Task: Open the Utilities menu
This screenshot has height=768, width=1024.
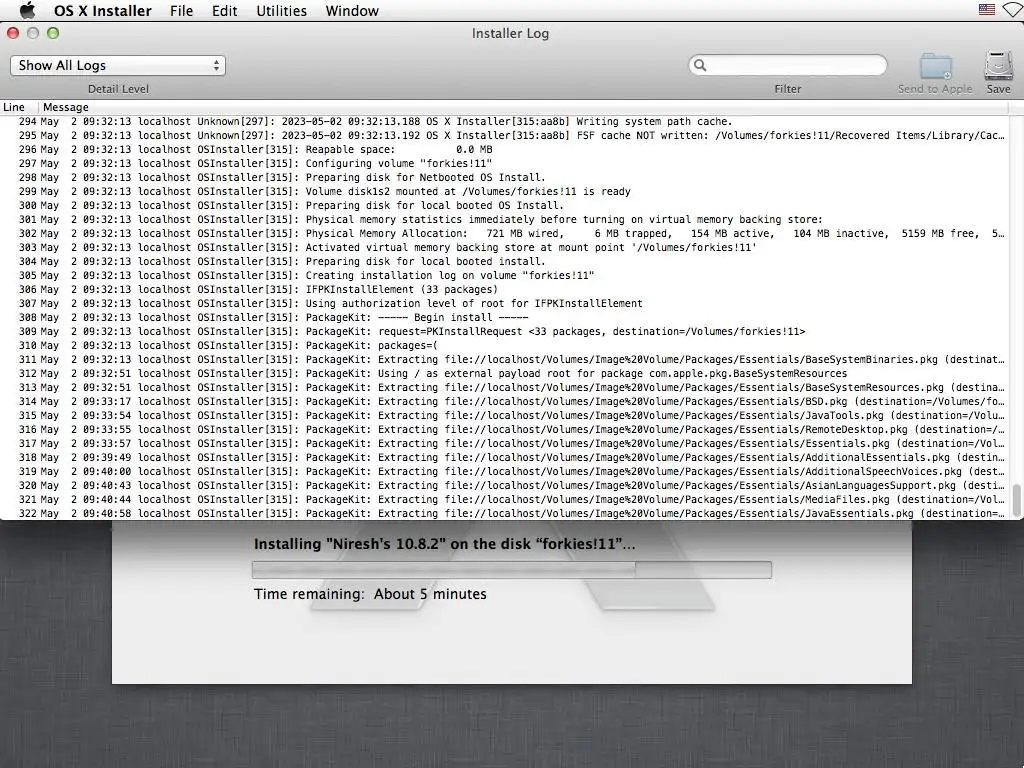Action: 281,11
